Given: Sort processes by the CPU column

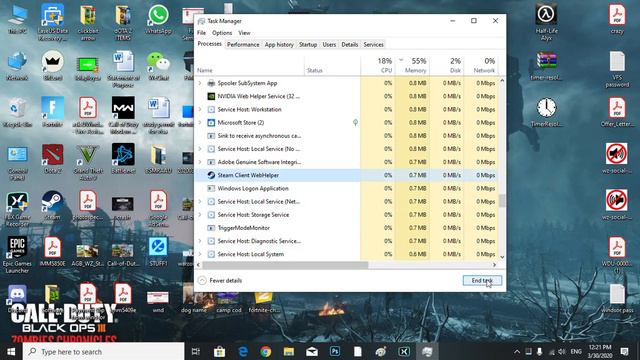Looking at the screenshot, I should pyautogui.click(x=378, y=65).
